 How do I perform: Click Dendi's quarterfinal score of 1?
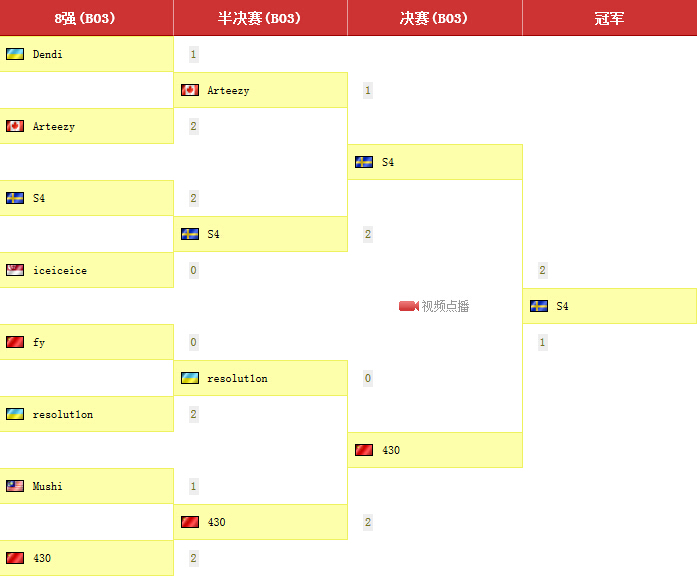pyautogui.click(x=193, y=54)
